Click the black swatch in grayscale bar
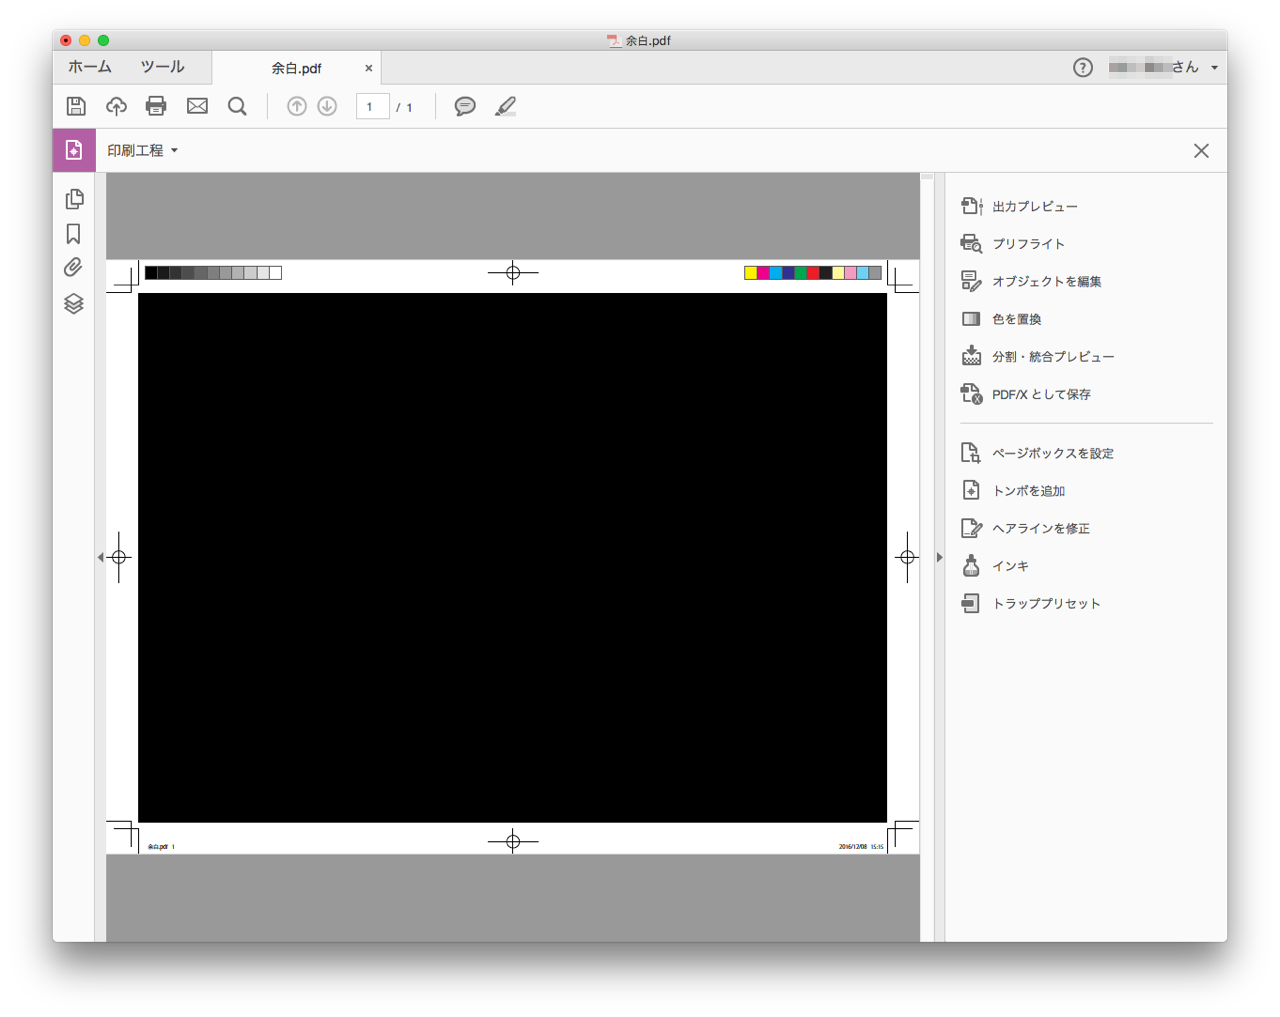 (151, 273)
